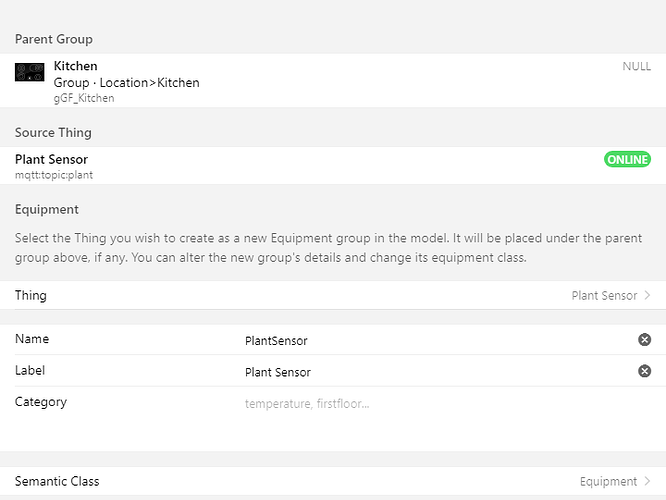This screenshot has width=666, height=500.
Task: Click the chevron arrow in Semantic Class row
Action: click(648, 482)
